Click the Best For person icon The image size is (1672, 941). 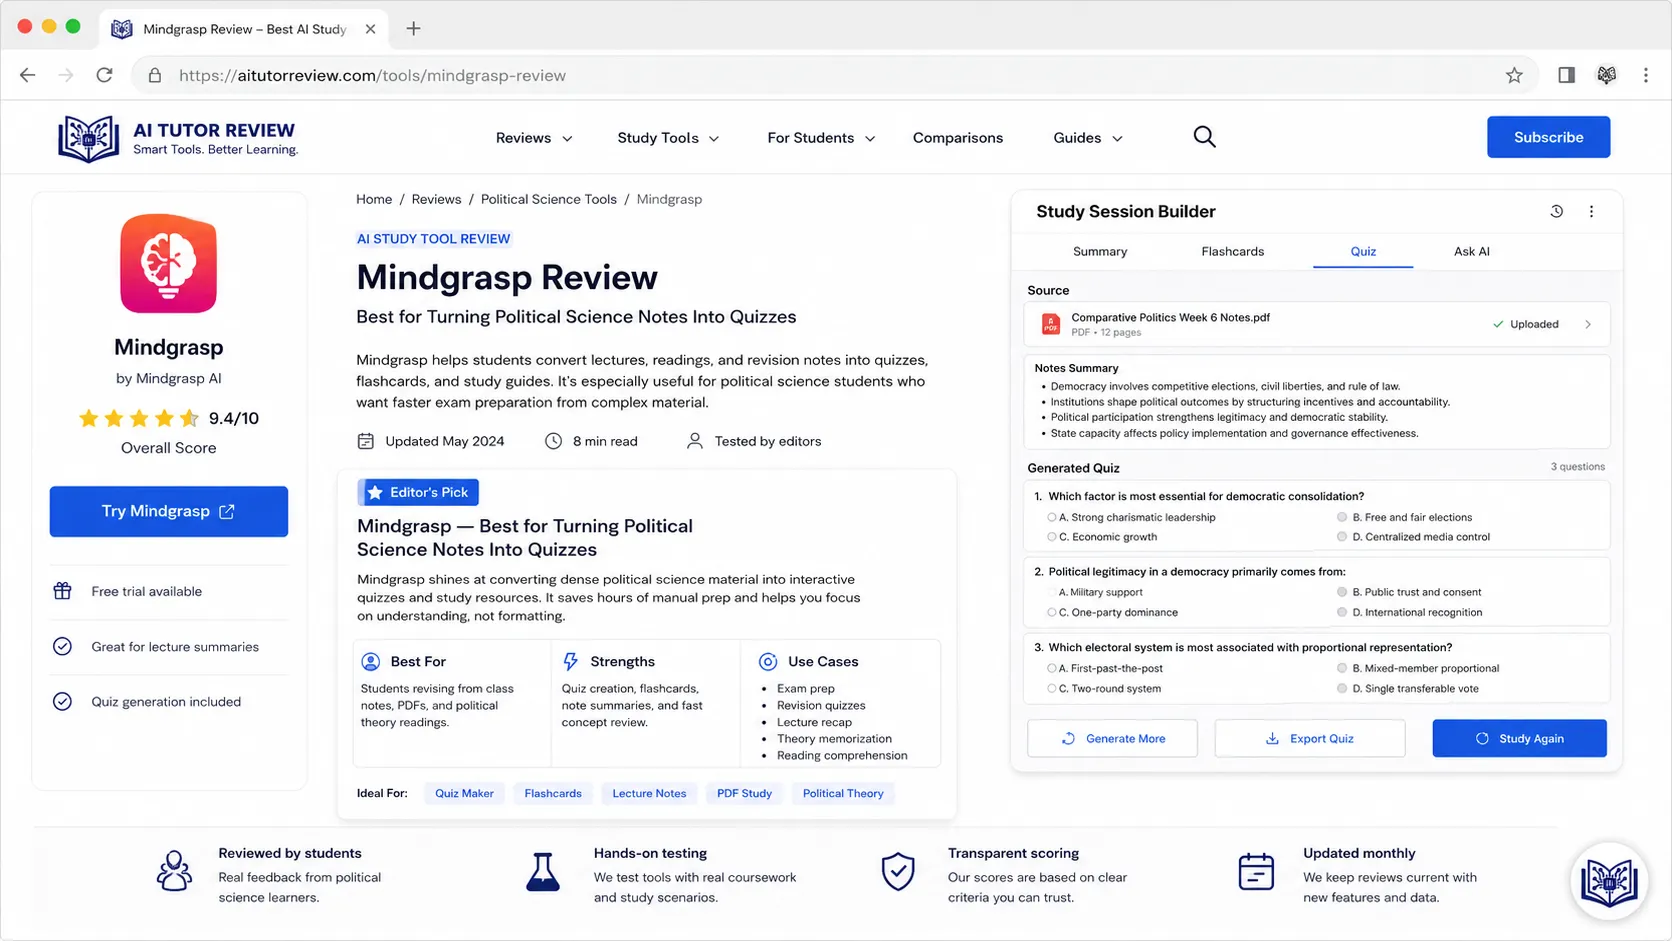[x=370, y=661]
